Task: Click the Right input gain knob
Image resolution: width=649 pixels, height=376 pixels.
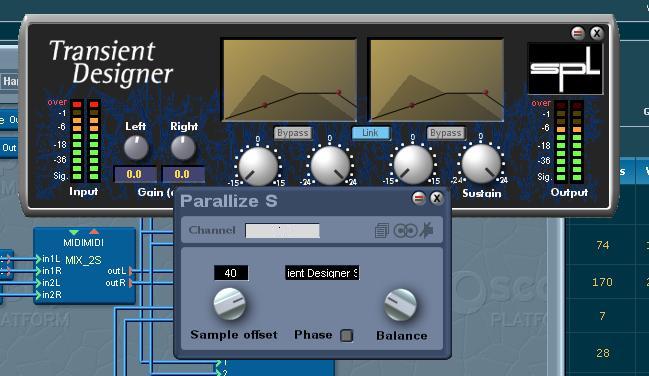Action: [x=183, y=148]
